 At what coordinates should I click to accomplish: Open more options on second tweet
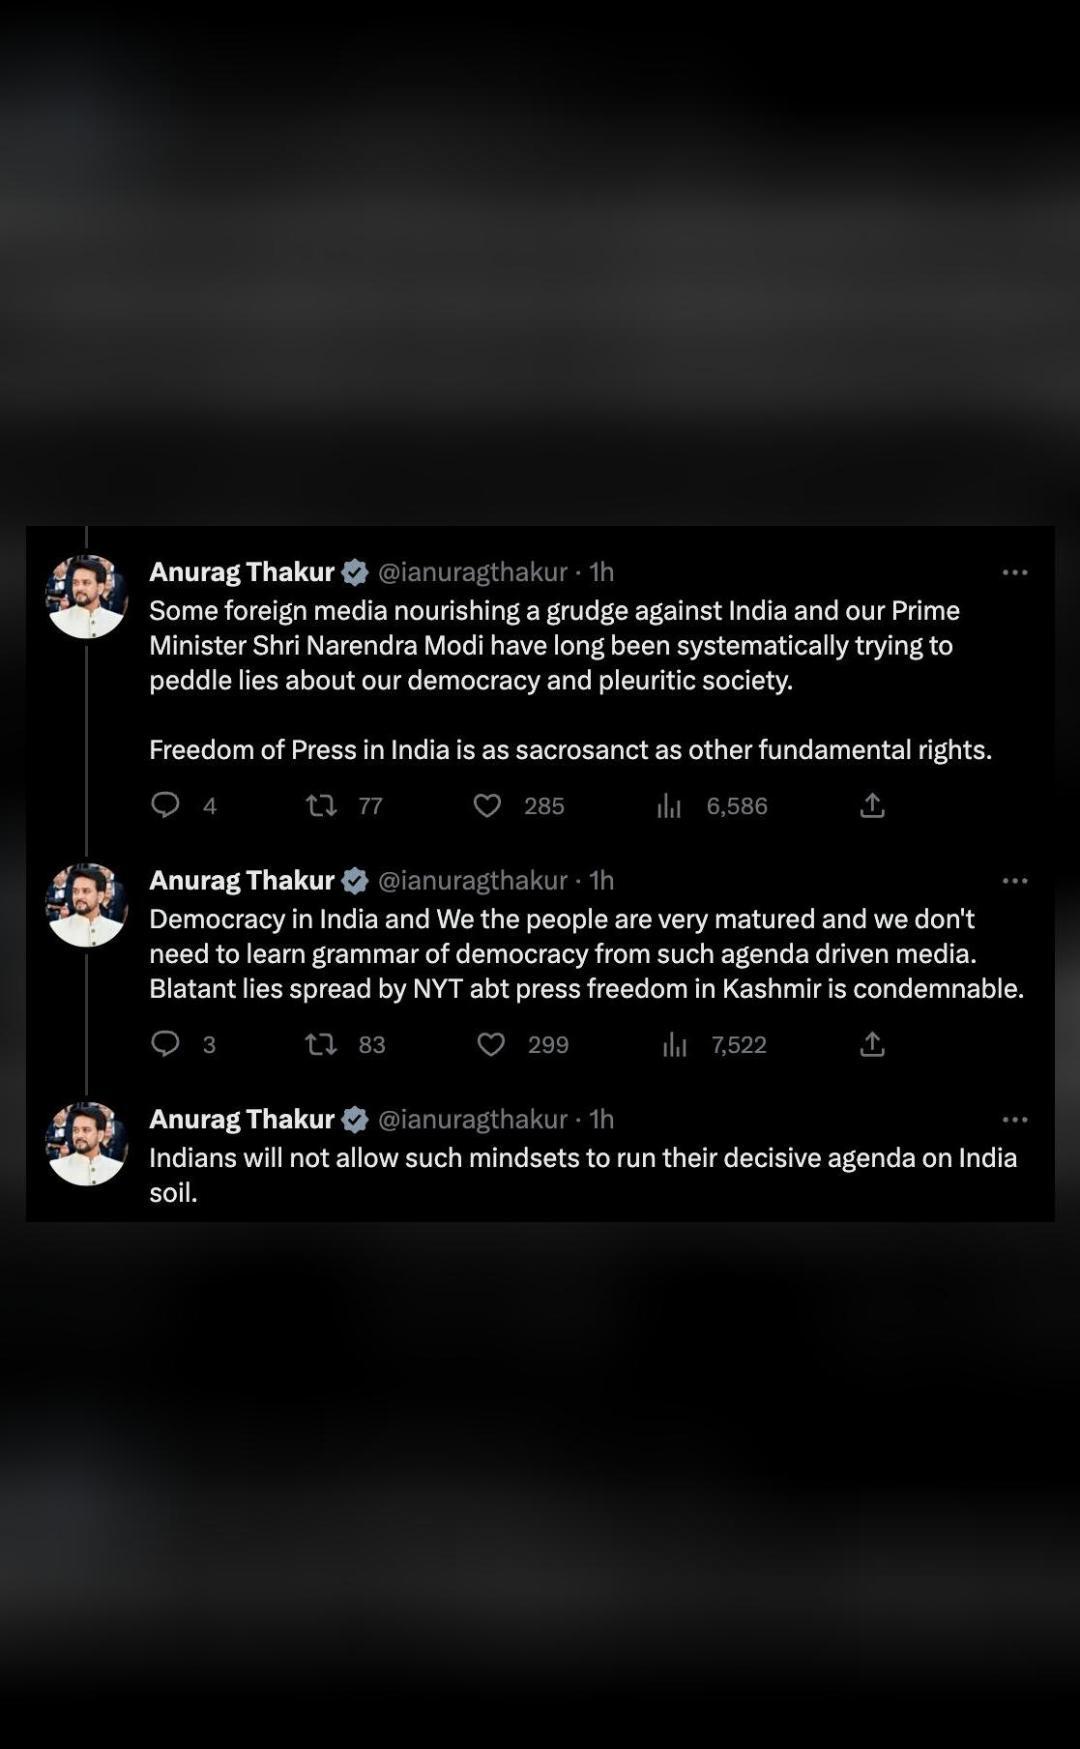click(x=1015, y=881)
